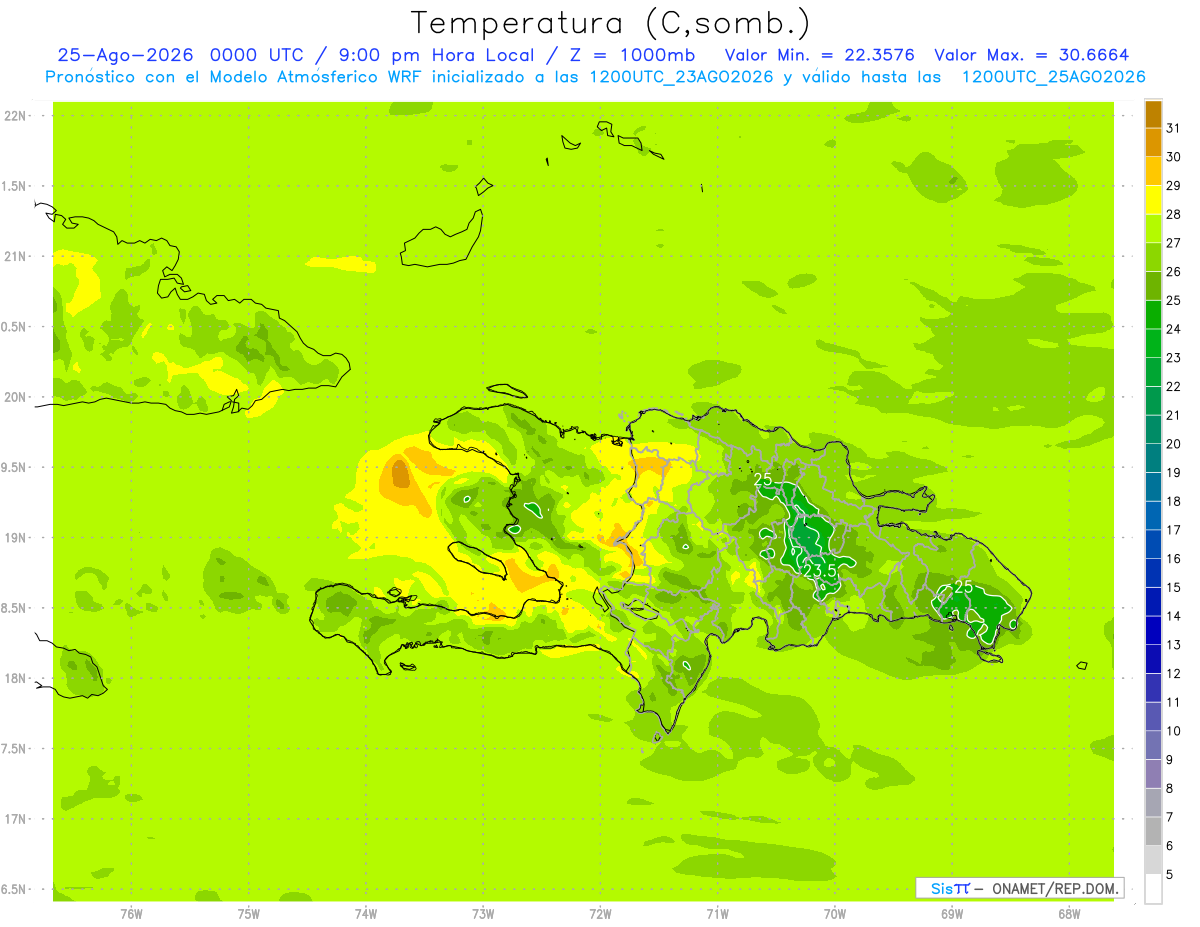Pick the blue swatch between 15 and 16
Image resolution: width=1200 pixels, height=927 pixels.
pos(1153,573)
